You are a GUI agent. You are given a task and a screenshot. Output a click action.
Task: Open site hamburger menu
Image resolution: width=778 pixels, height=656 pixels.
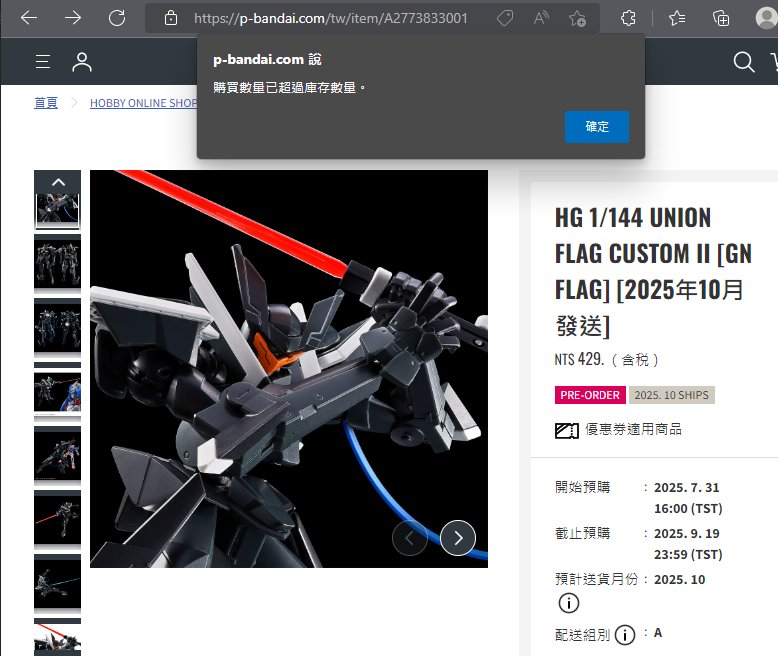click(x=43, y=62)
